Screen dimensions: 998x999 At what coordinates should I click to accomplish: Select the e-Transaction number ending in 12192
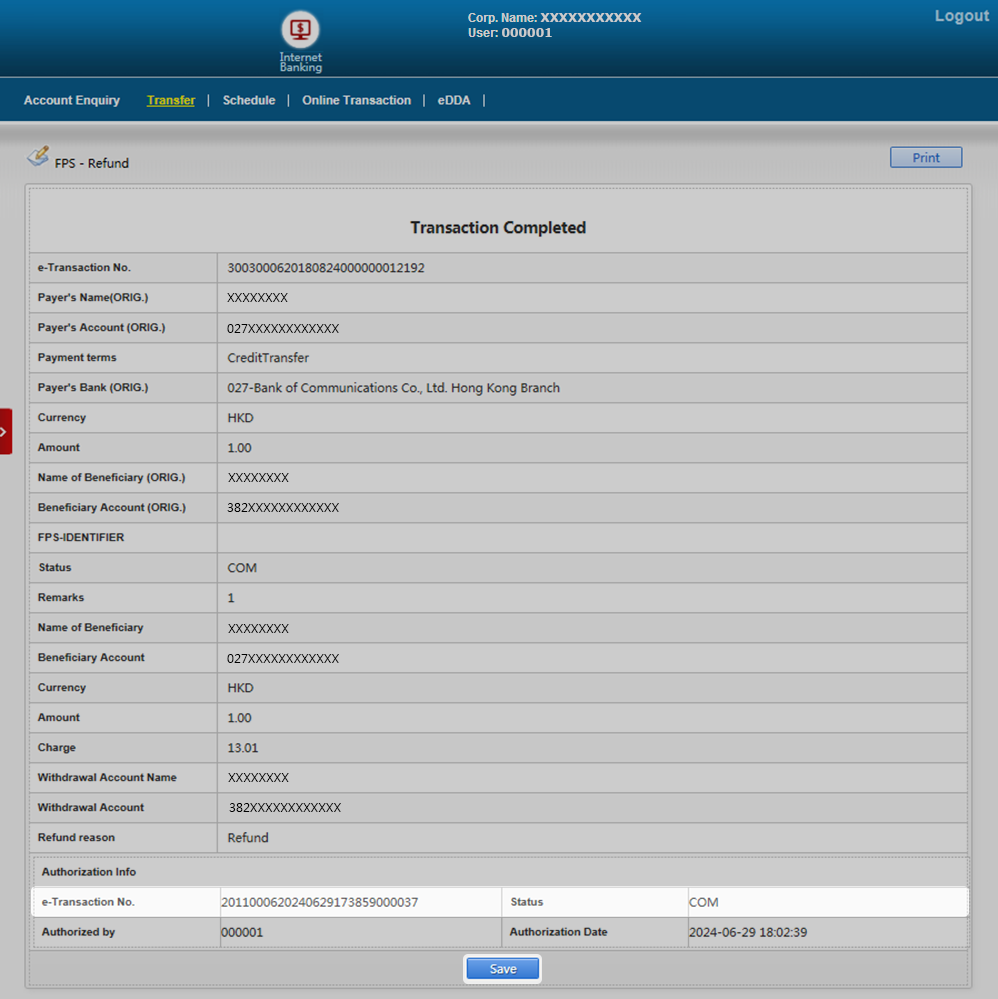(326, 268)
